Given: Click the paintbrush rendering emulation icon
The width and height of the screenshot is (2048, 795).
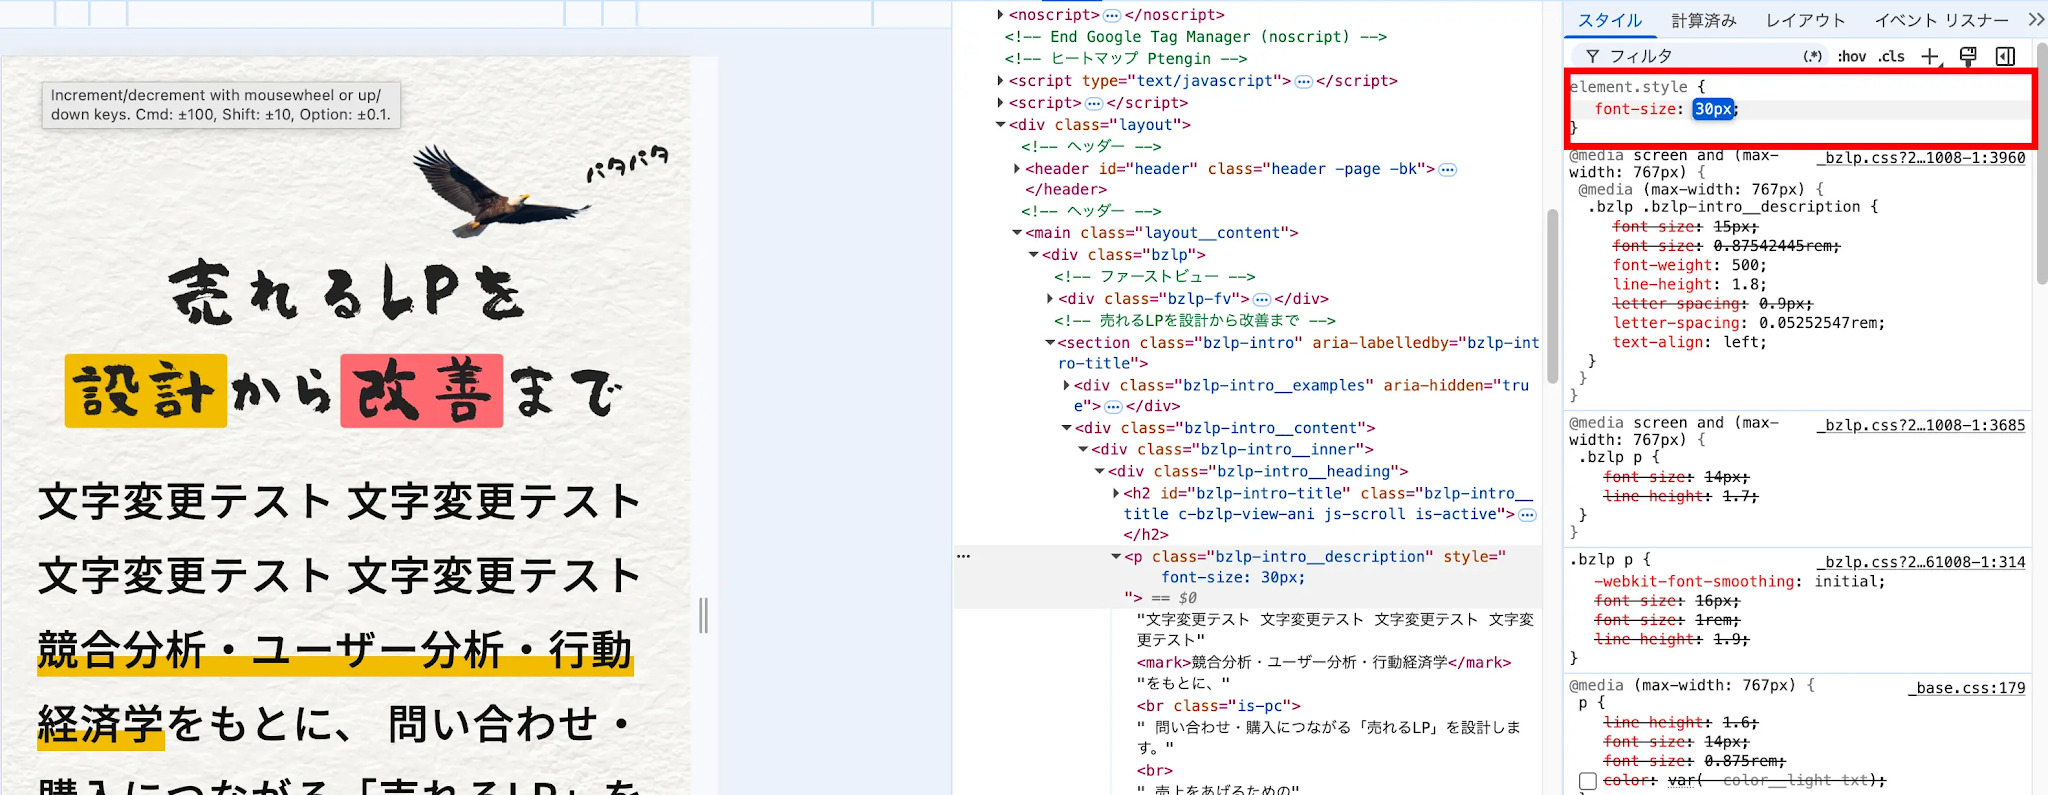Looking at the screenshot, I should pyautogui.click(x=1968, y=57).
